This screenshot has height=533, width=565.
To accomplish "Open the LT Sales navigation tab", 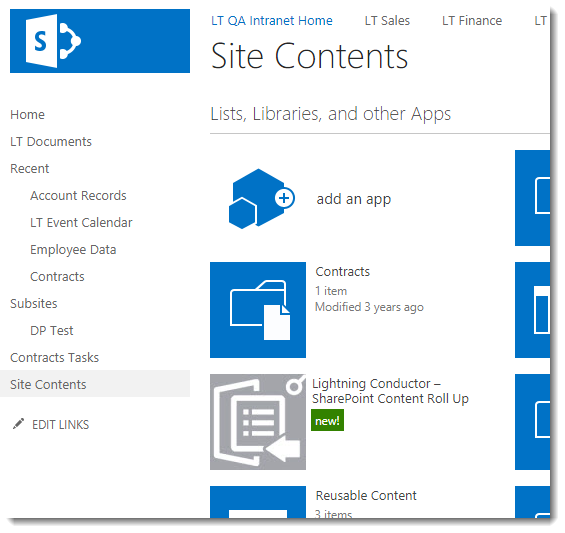I will (387, 21).
